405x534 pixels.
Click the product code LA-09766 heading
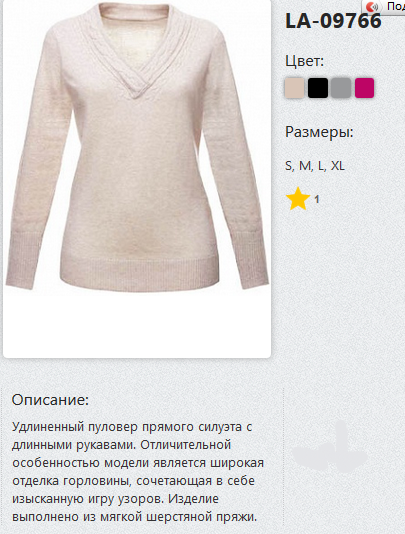point(333,21)
